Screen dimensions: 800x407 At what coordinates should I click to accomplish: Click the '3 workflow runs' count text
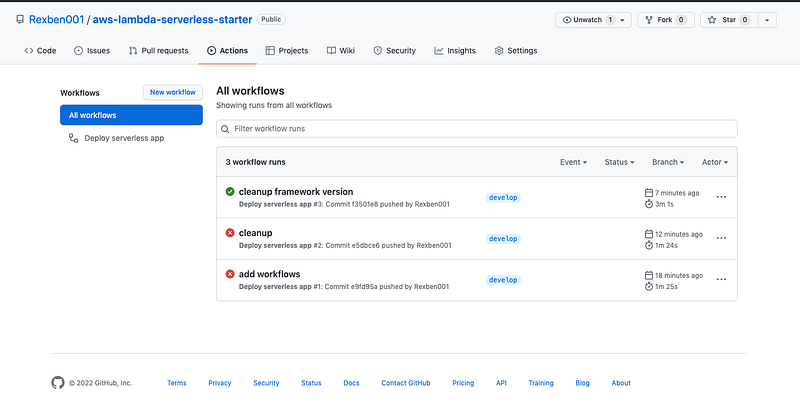point(256,162)
